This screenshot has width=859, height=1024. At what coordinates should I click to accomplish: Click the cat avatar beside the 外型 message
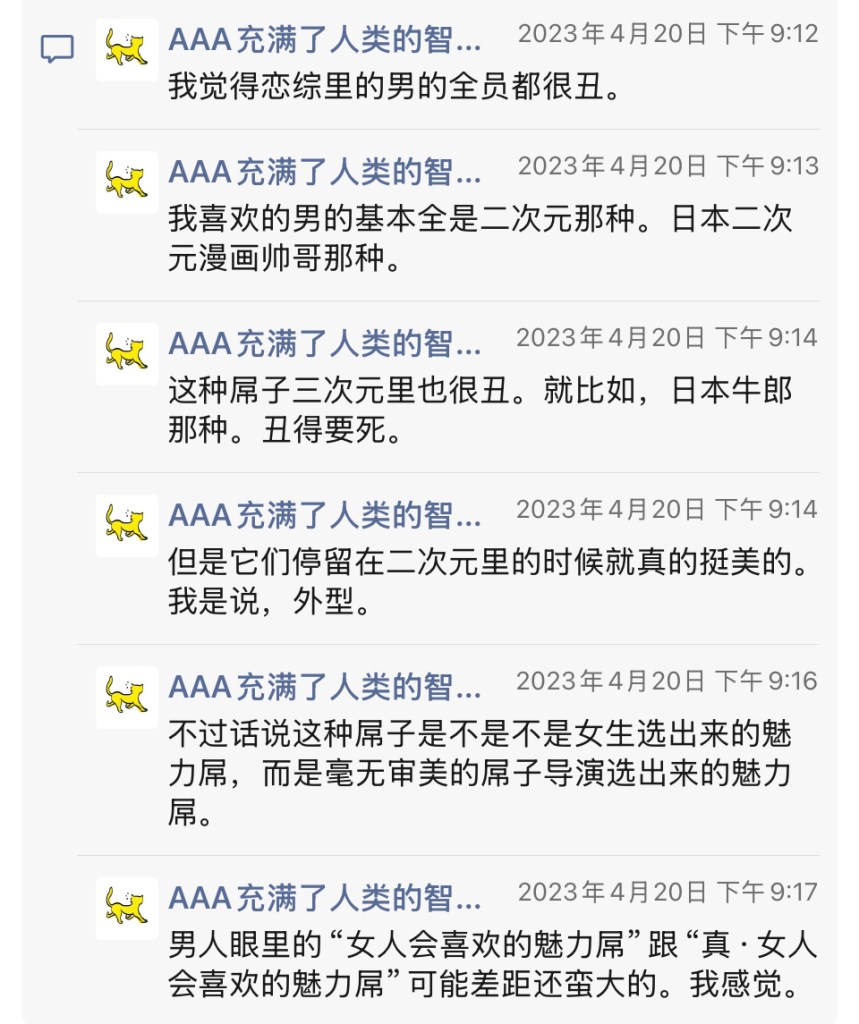click(x=127, y=525)
